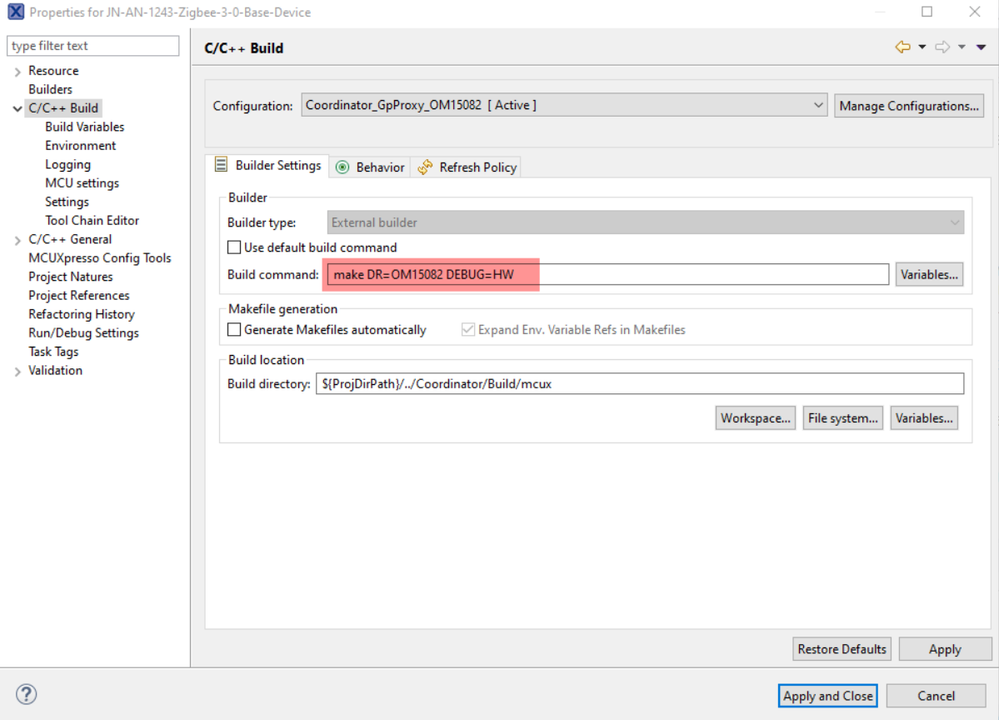This screenshot has width=999, height=720.
Task: Expand the Resource tree node
Action: click(17, 71)
